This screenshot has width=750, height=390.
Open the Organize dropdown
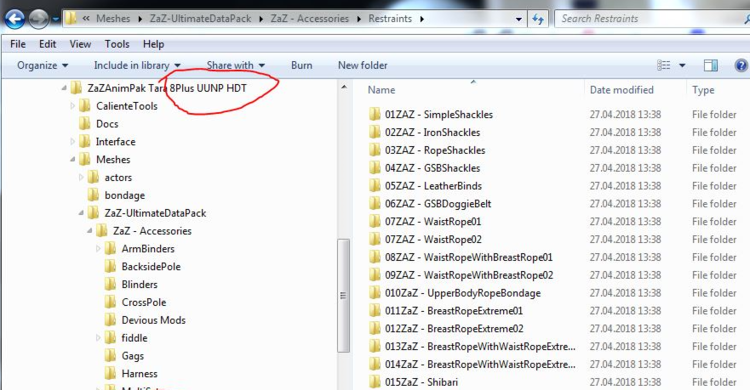(43, 65)
